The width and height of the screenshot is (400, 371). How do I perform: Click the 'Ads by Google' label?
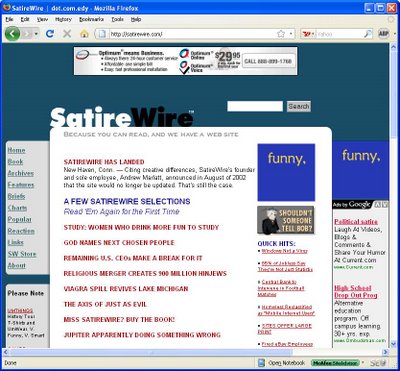tap(352, 204)
